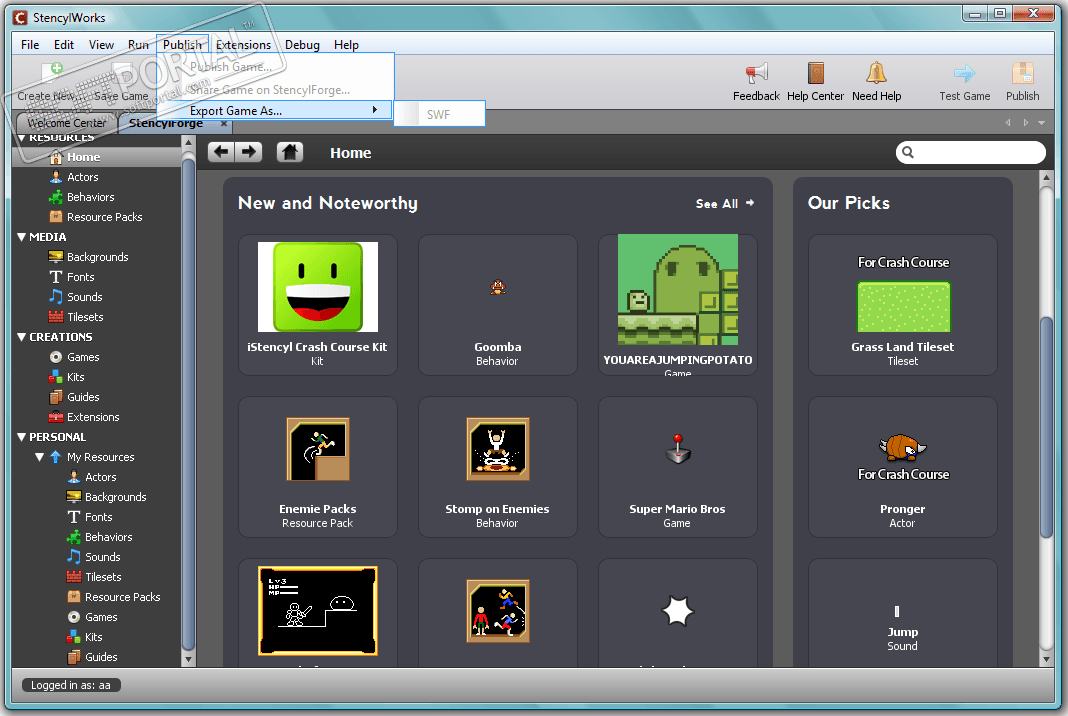1068x716 pixels.
Task: Open the Edit menu
Action: tap(64, 45)
